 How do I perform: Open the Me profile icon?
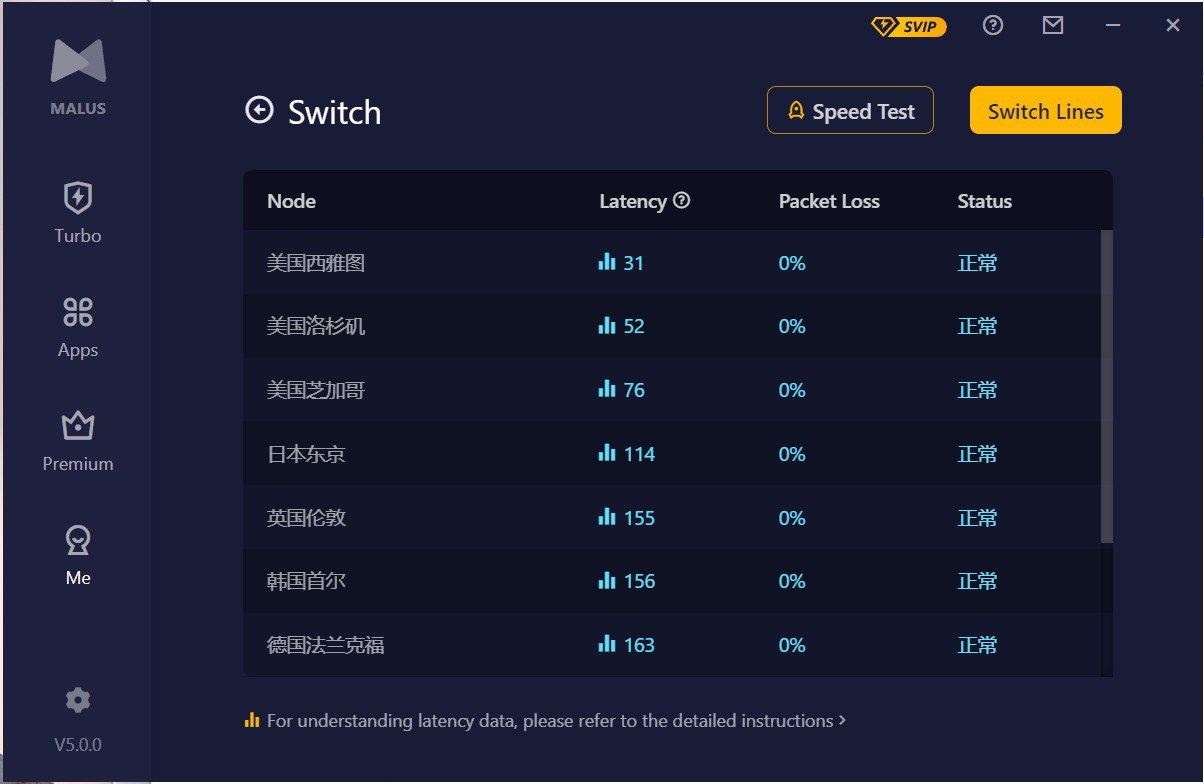coord(78,541)
